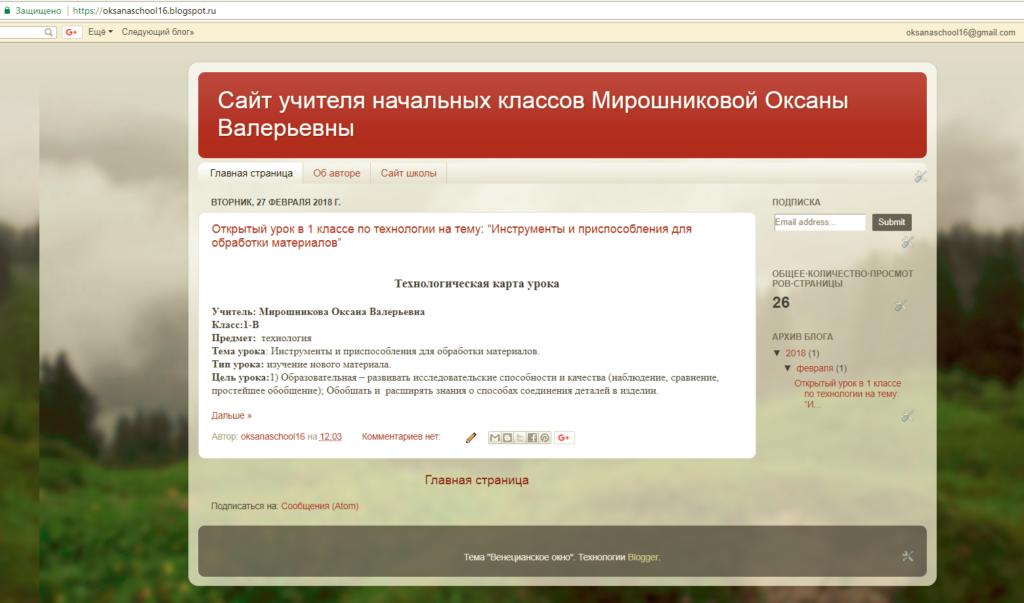The image size is (1024, 603).
Task: Click 'Сообщения (Atom)' feed link
Action: point(320,506)
